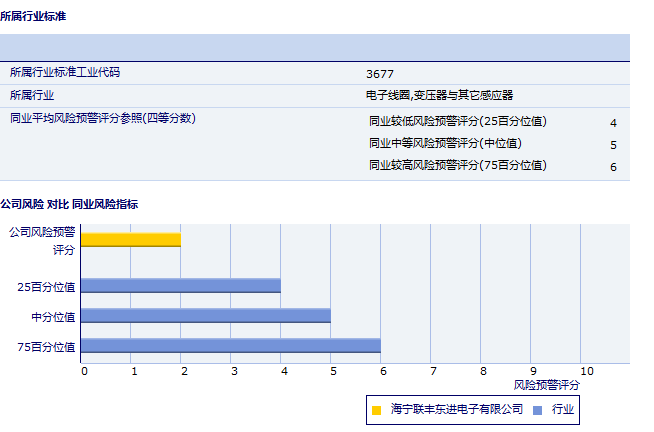
Task: Select the yellow 公司风险预警评分 bar
Action: (131, 240)
